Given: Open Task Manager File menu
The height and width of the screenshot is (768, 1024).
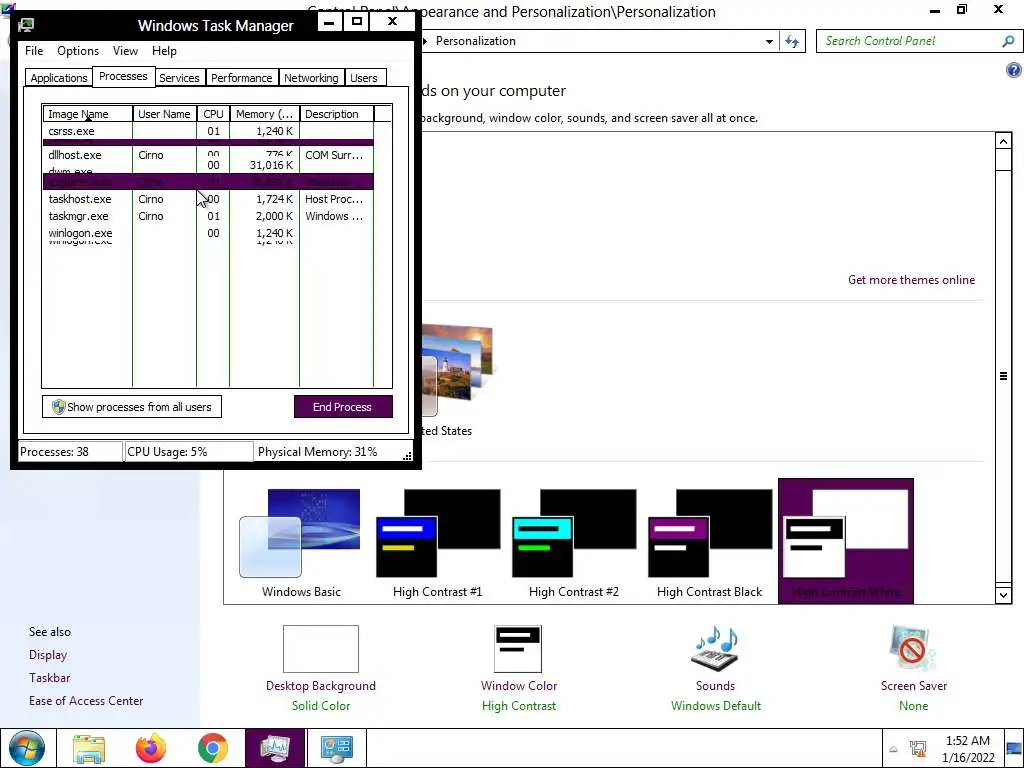Looking at the screenshot, I should [x=34, y=51].
